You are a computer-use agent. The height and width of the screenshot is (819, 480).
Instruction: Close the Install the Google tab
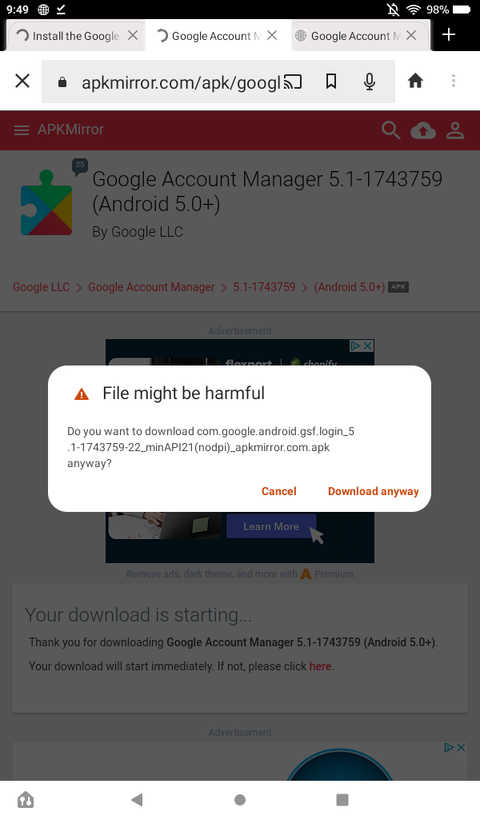click(x=133, y=35)
